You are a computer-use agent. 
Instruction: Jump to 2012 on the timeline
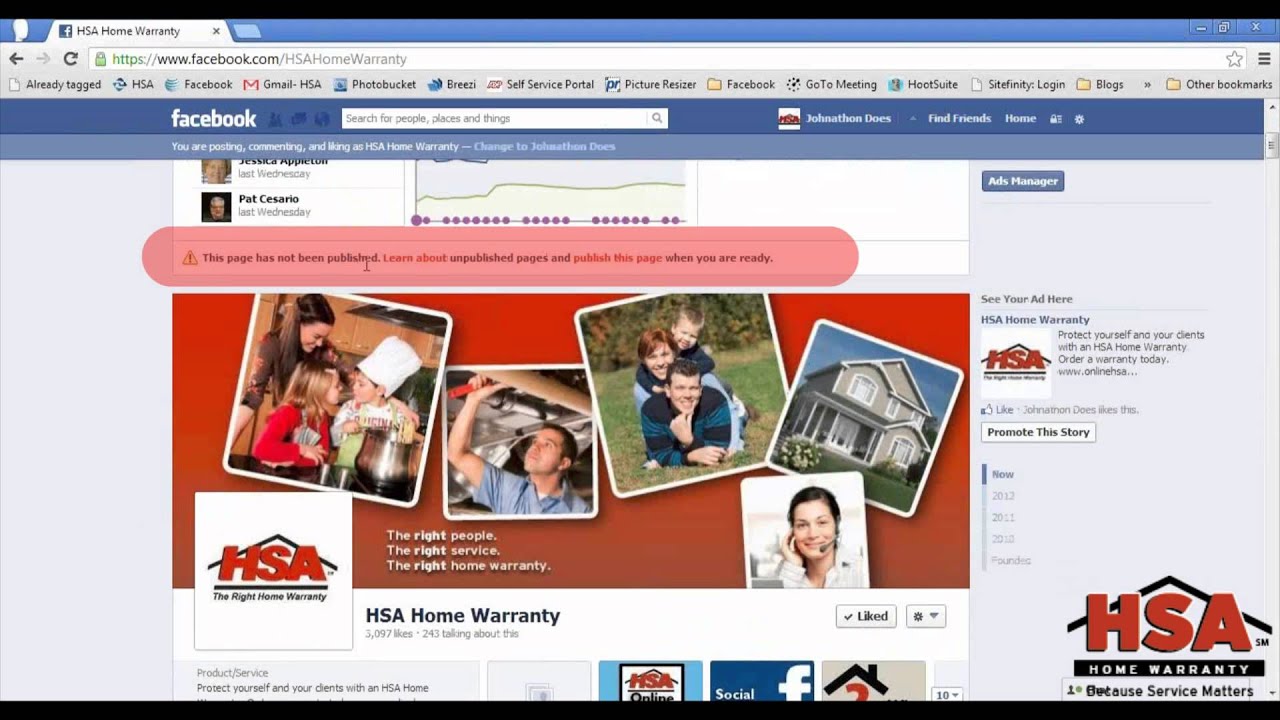[x=1002, y=496]
